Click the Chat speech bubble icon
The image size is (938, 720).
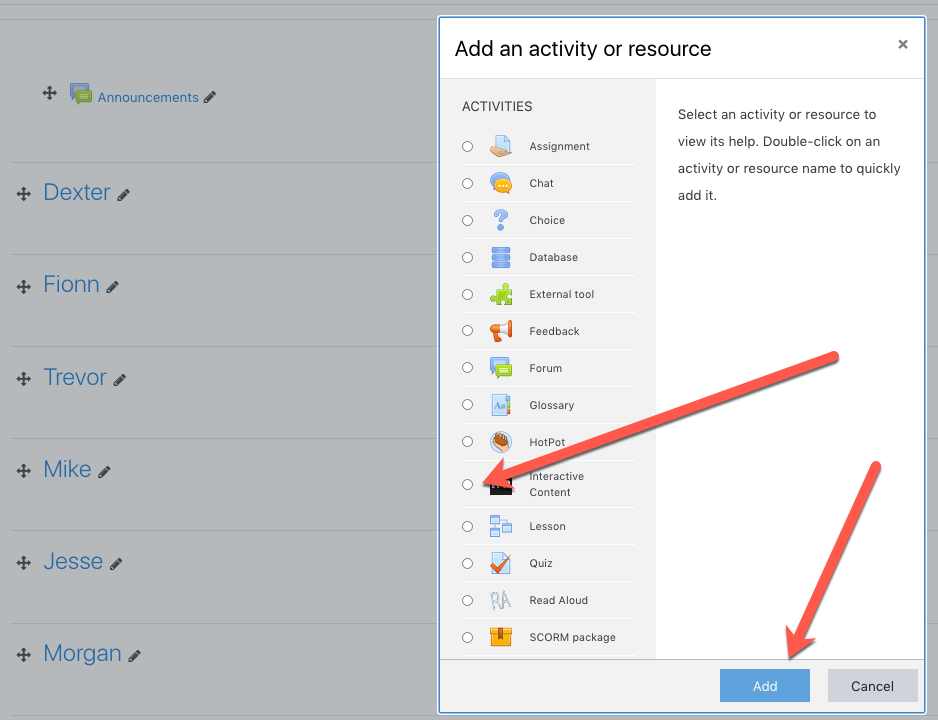[501, 184]
